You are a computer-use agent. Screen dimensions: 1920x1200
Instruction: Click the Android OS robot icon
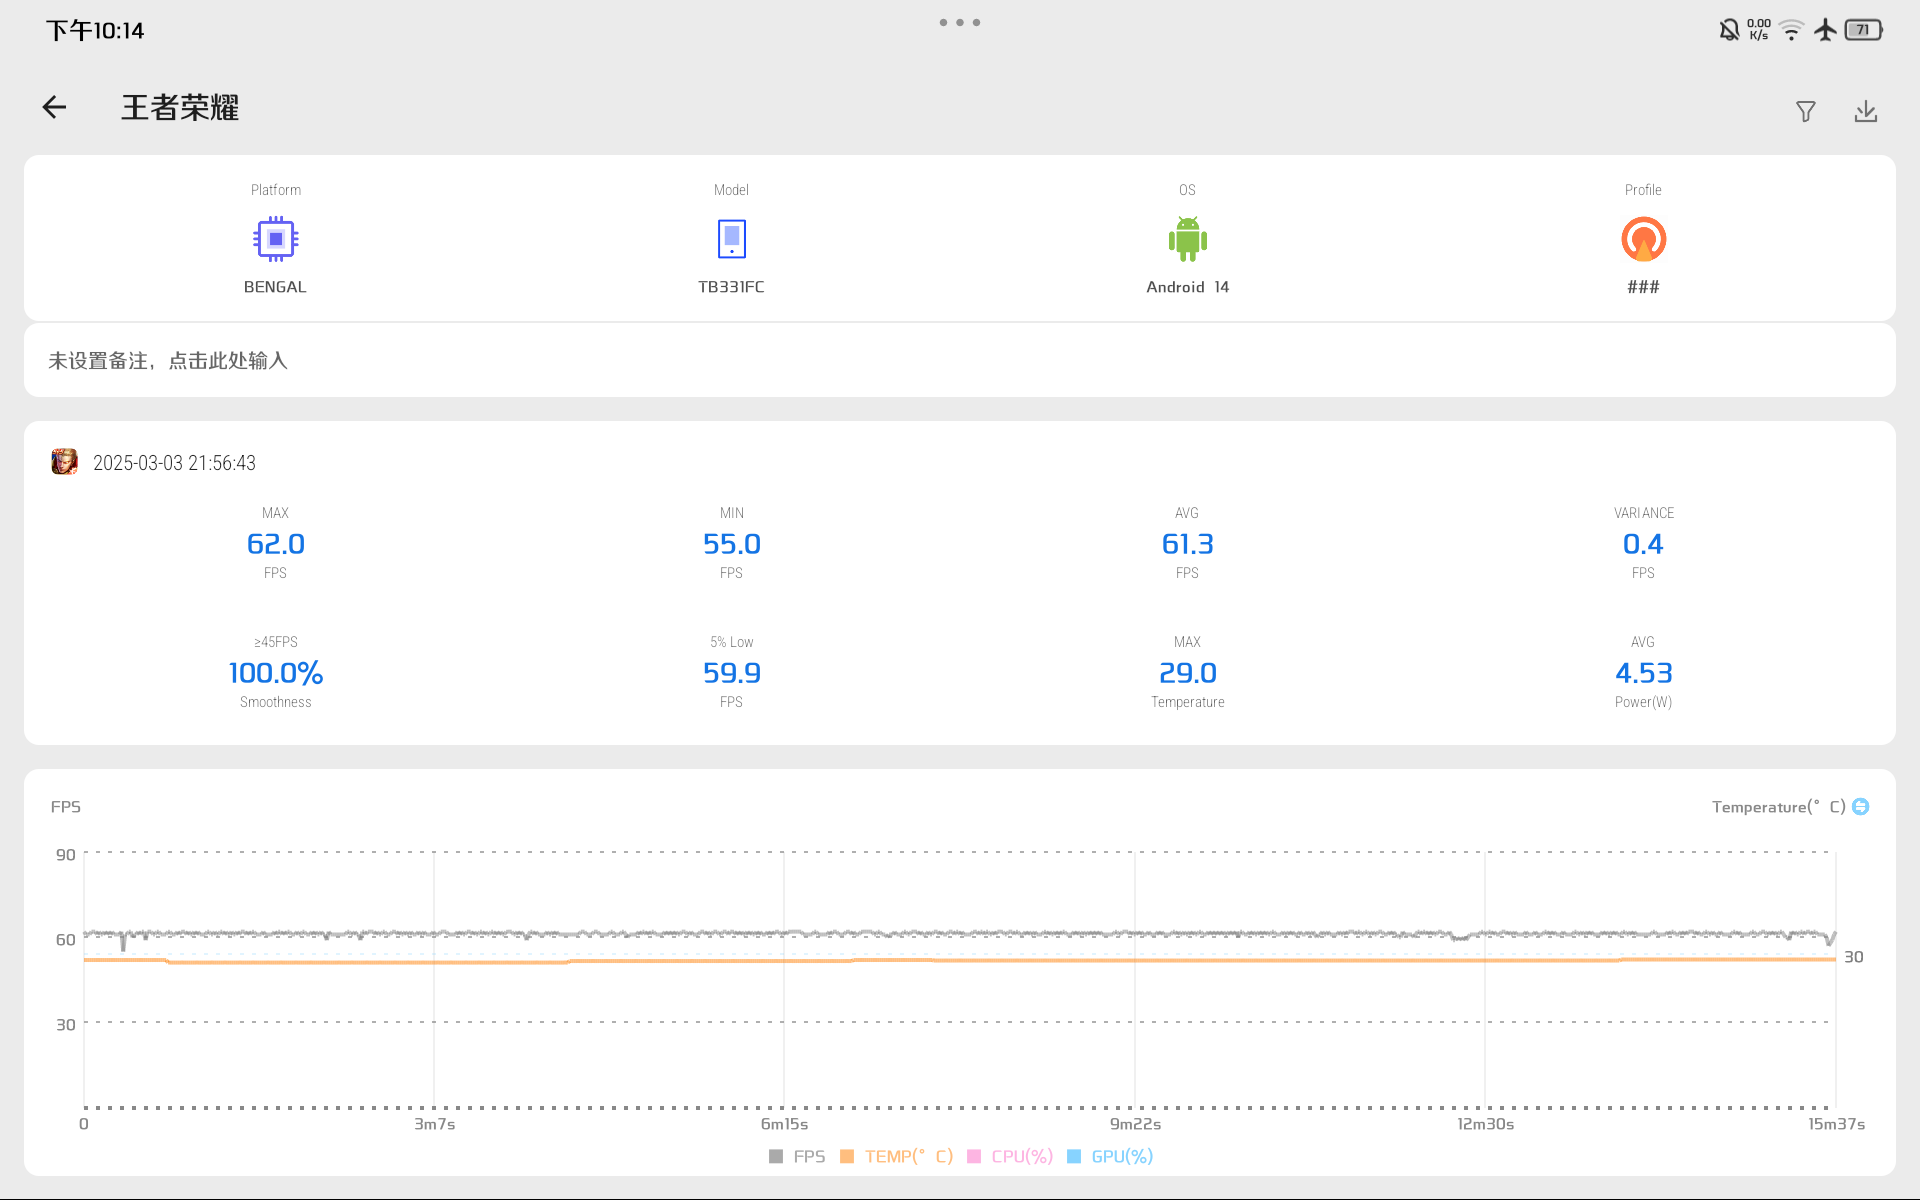pyautogui.click(x=1188, y=239)
